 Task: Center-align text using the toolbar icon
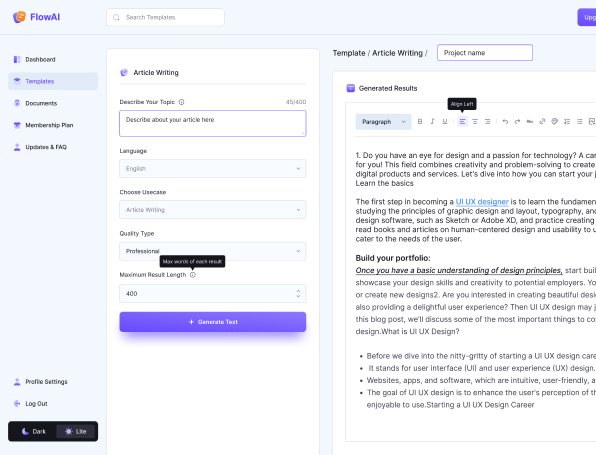pyautogui.click(x=475, y=122)
